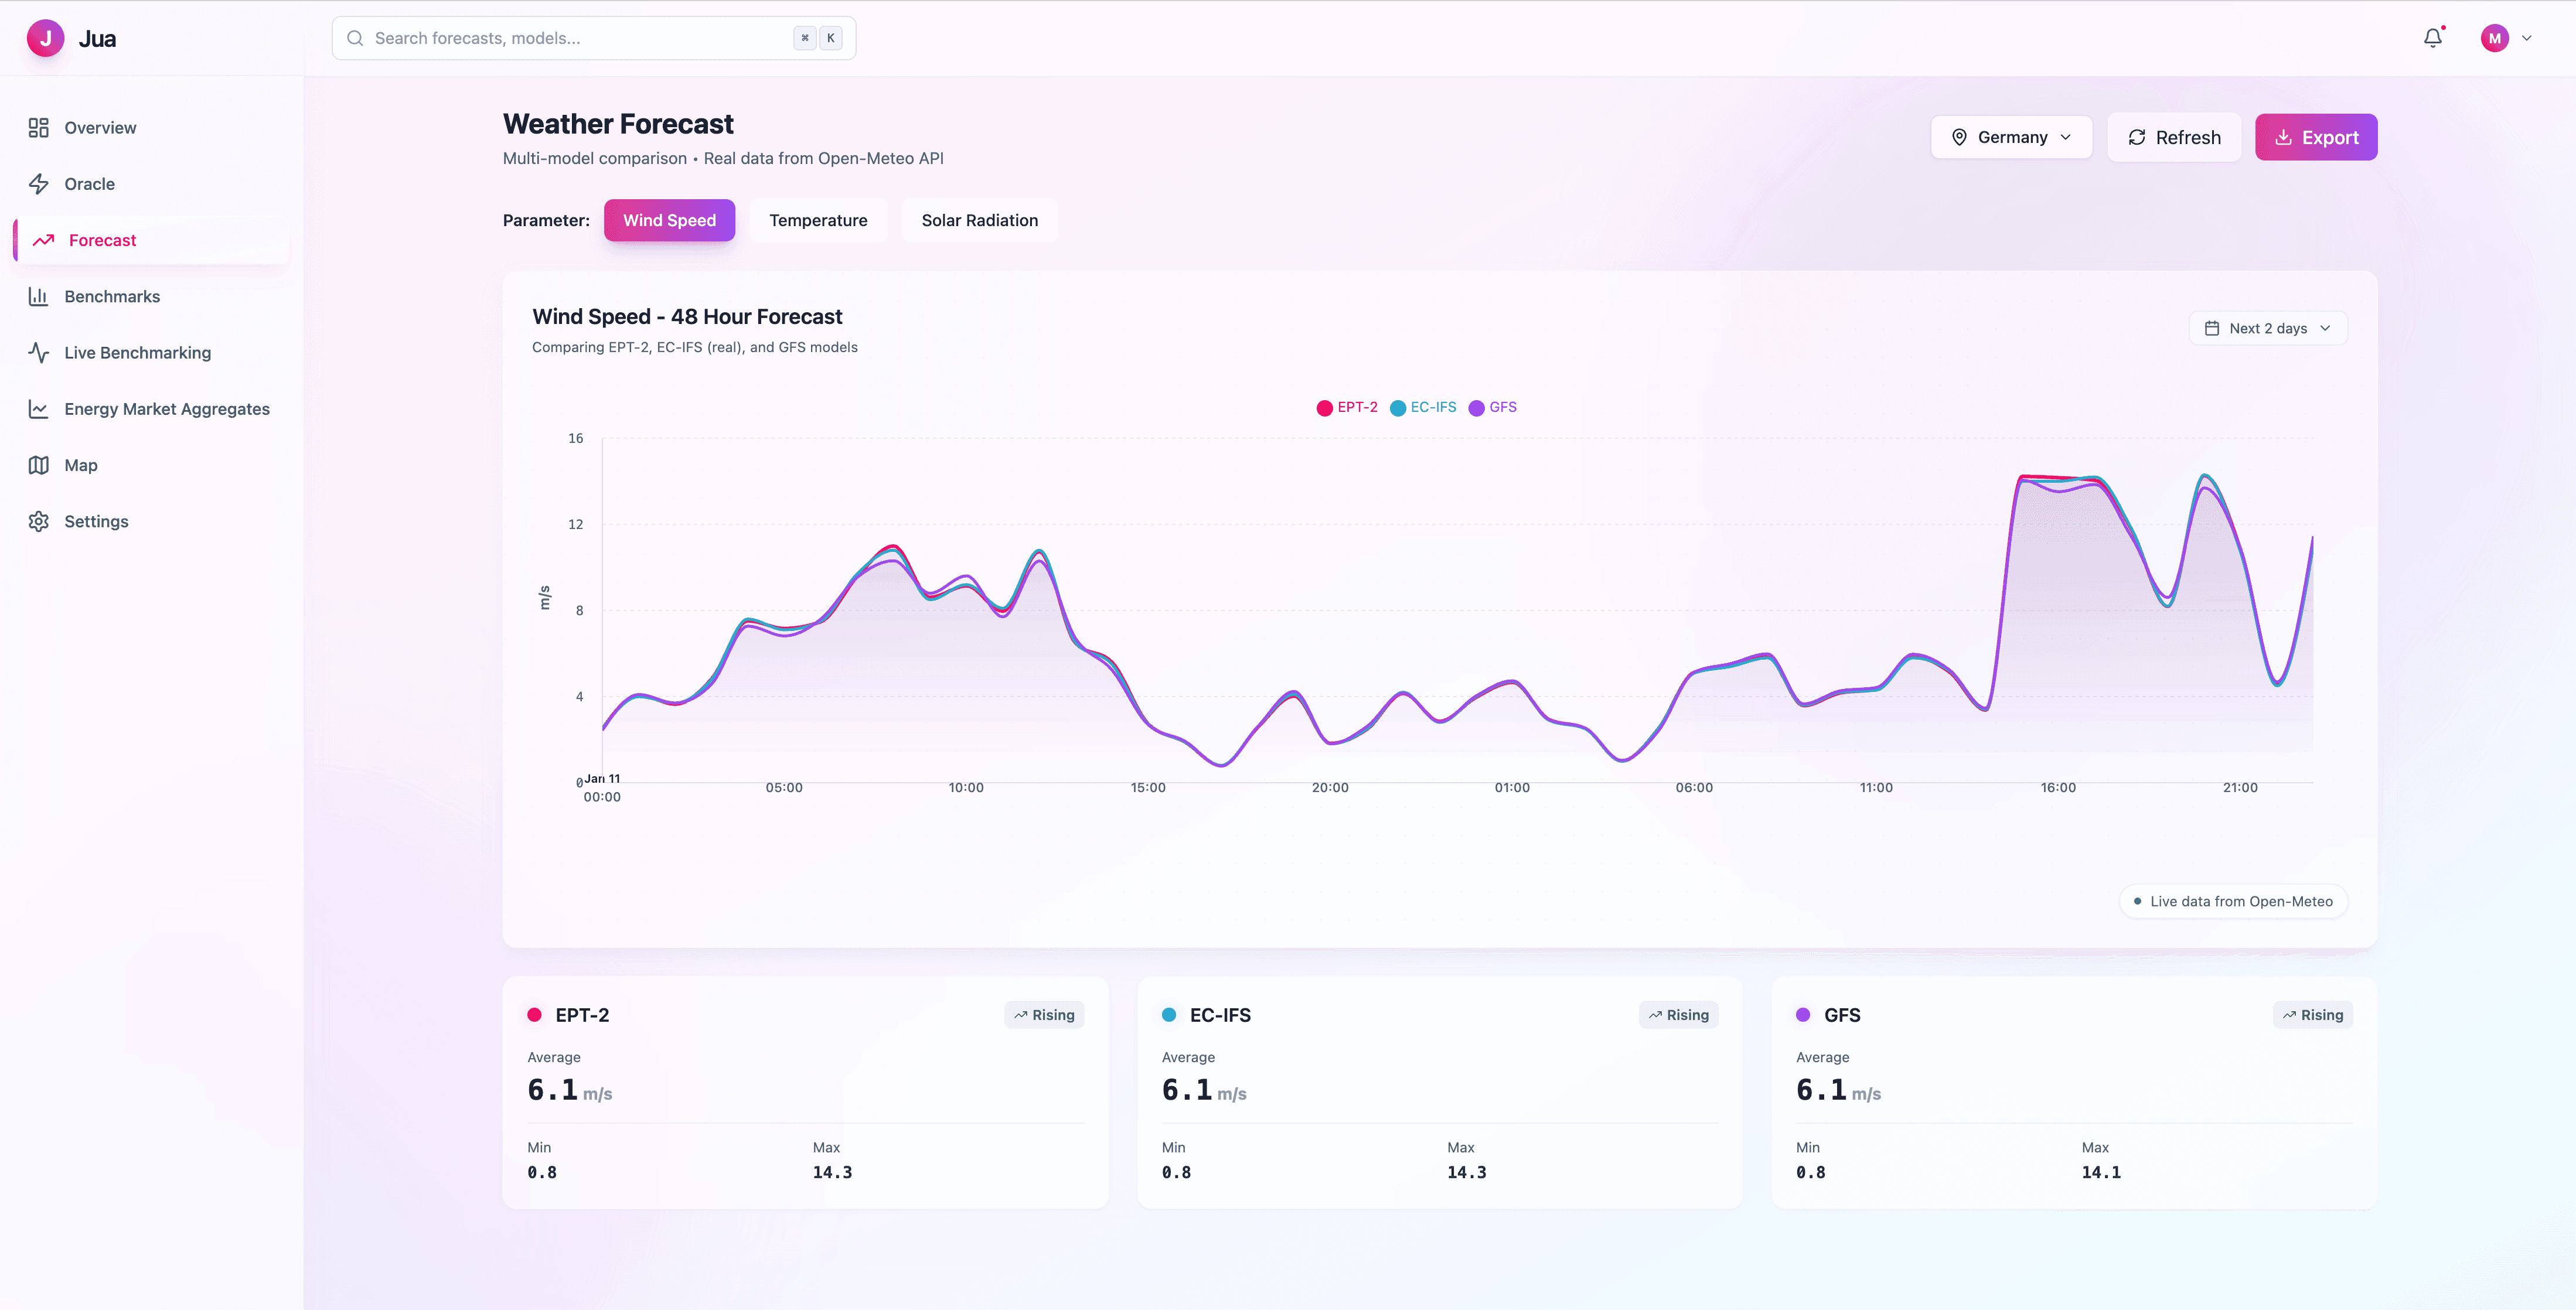The image size is (2576, 1310).
Task: Open notifications bell icon
Action: click(x=2432, y=38)
